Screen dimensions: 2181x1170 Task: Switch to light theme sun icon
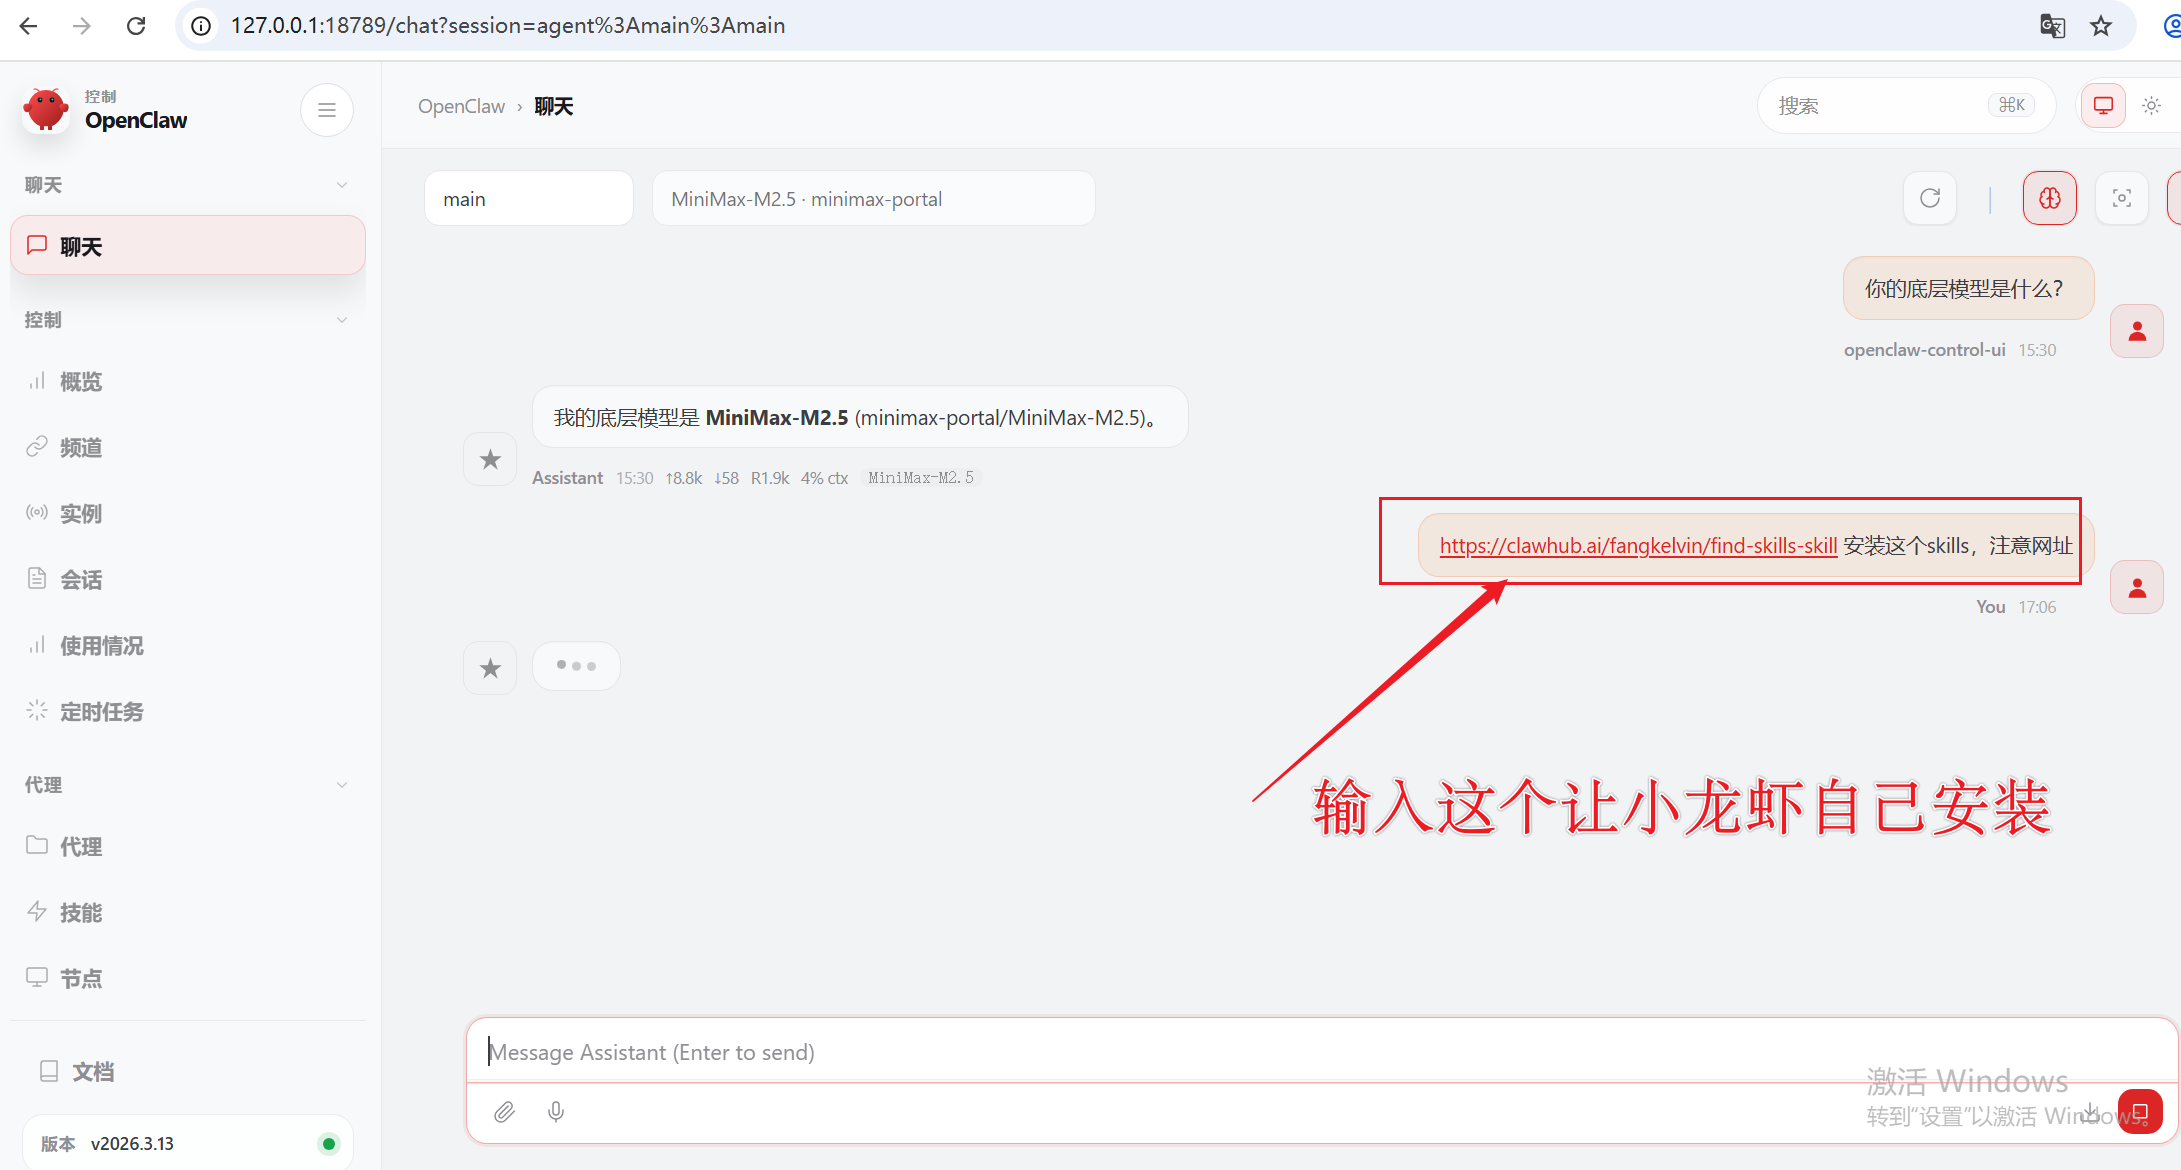click(2151, 106)
